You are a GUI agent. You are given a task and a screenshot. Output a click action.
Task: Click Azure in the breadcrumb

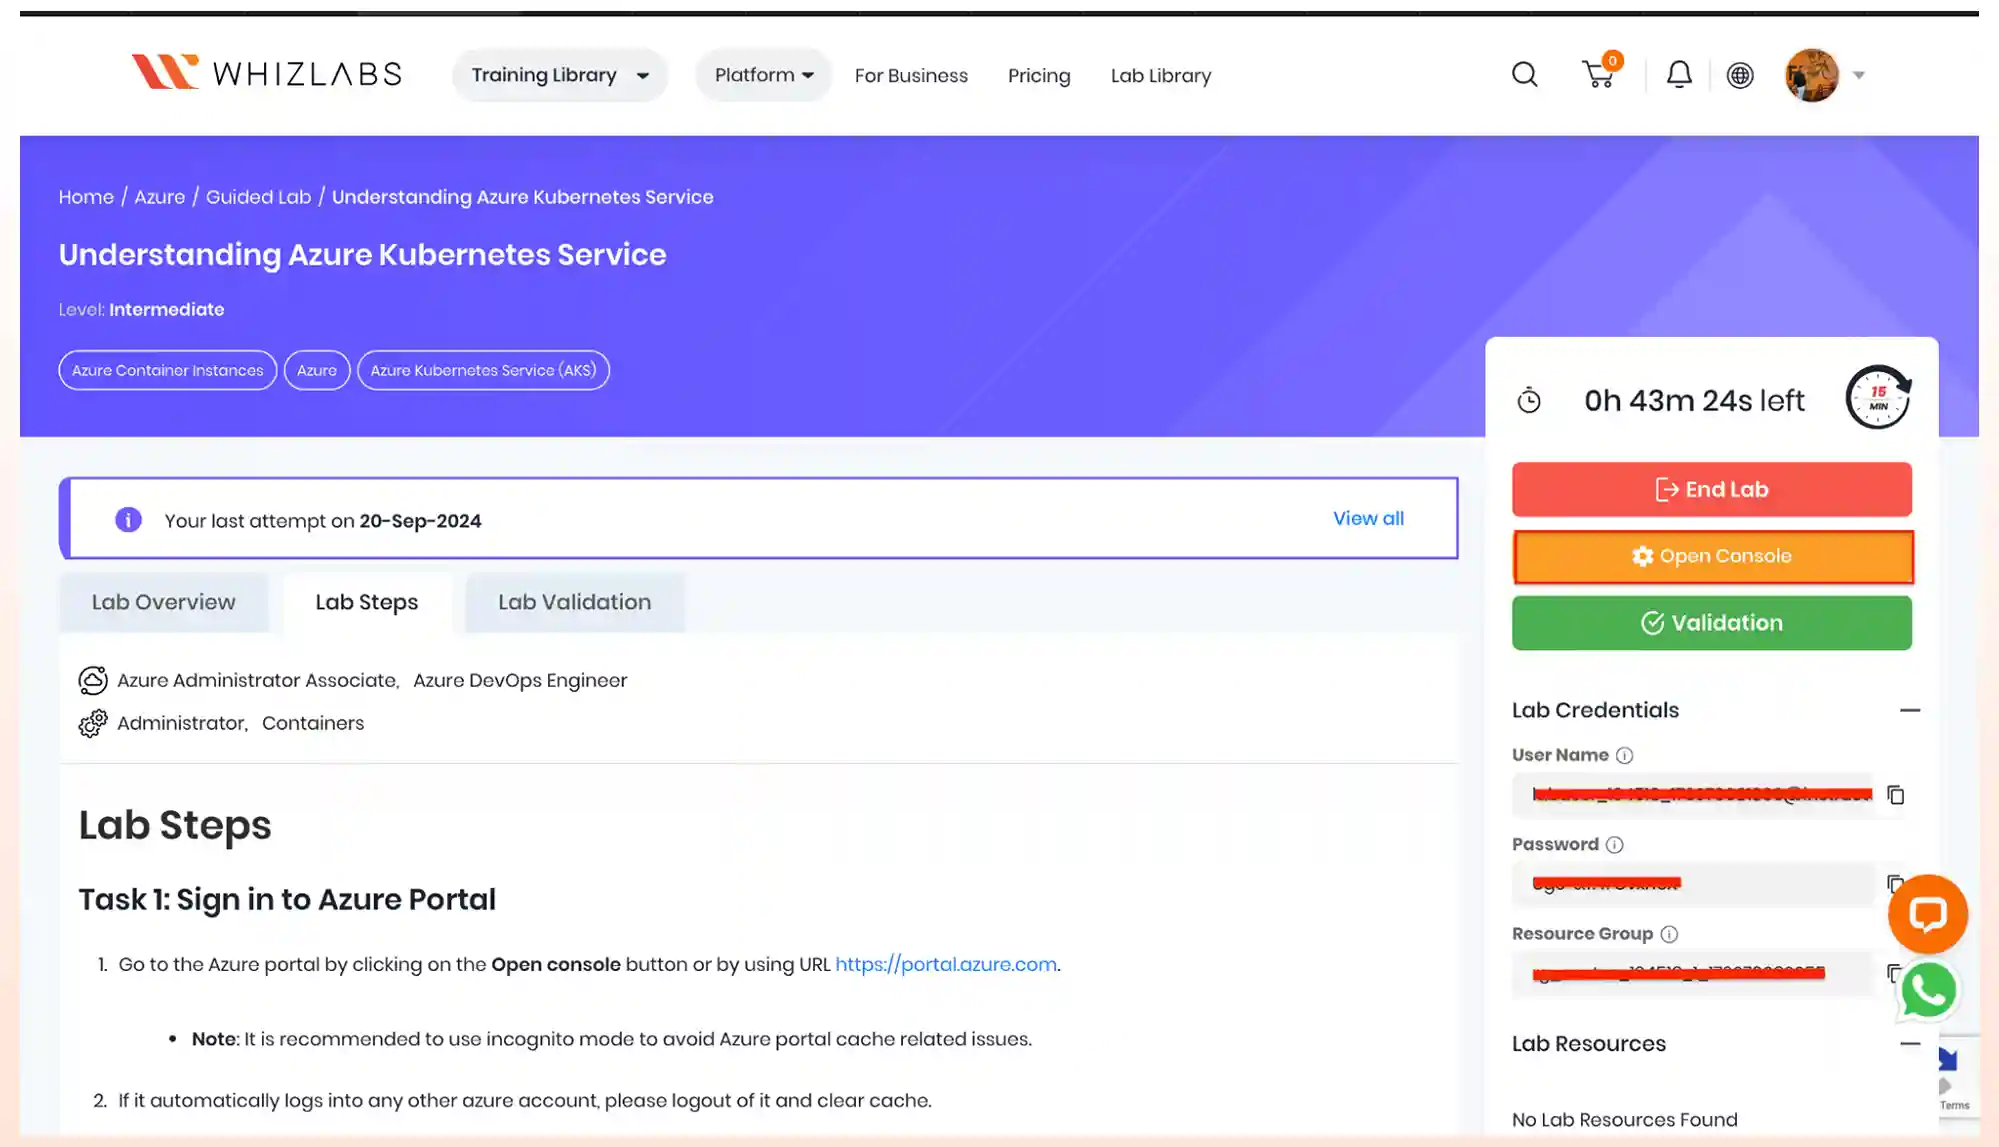tap(160, 197)
